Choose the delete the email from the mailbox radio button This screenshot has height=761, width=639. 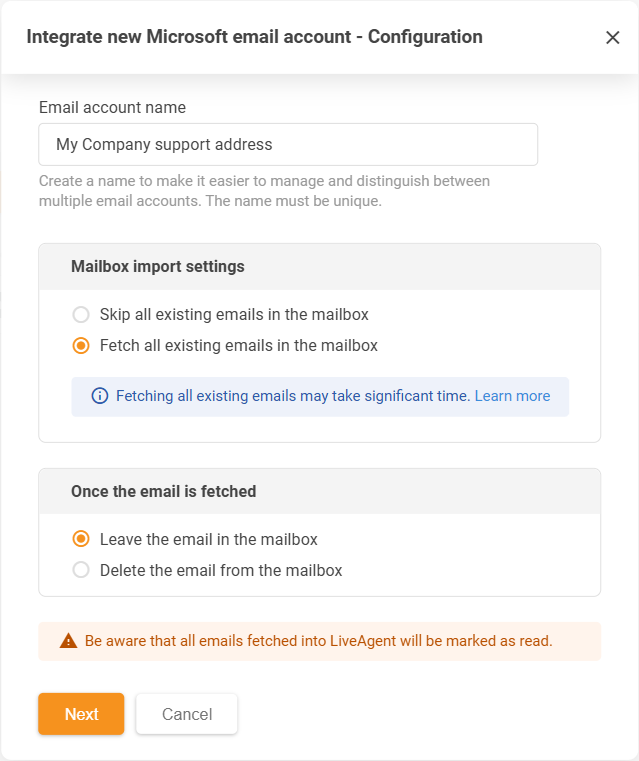pyautogui.click(x=81, y=571)
